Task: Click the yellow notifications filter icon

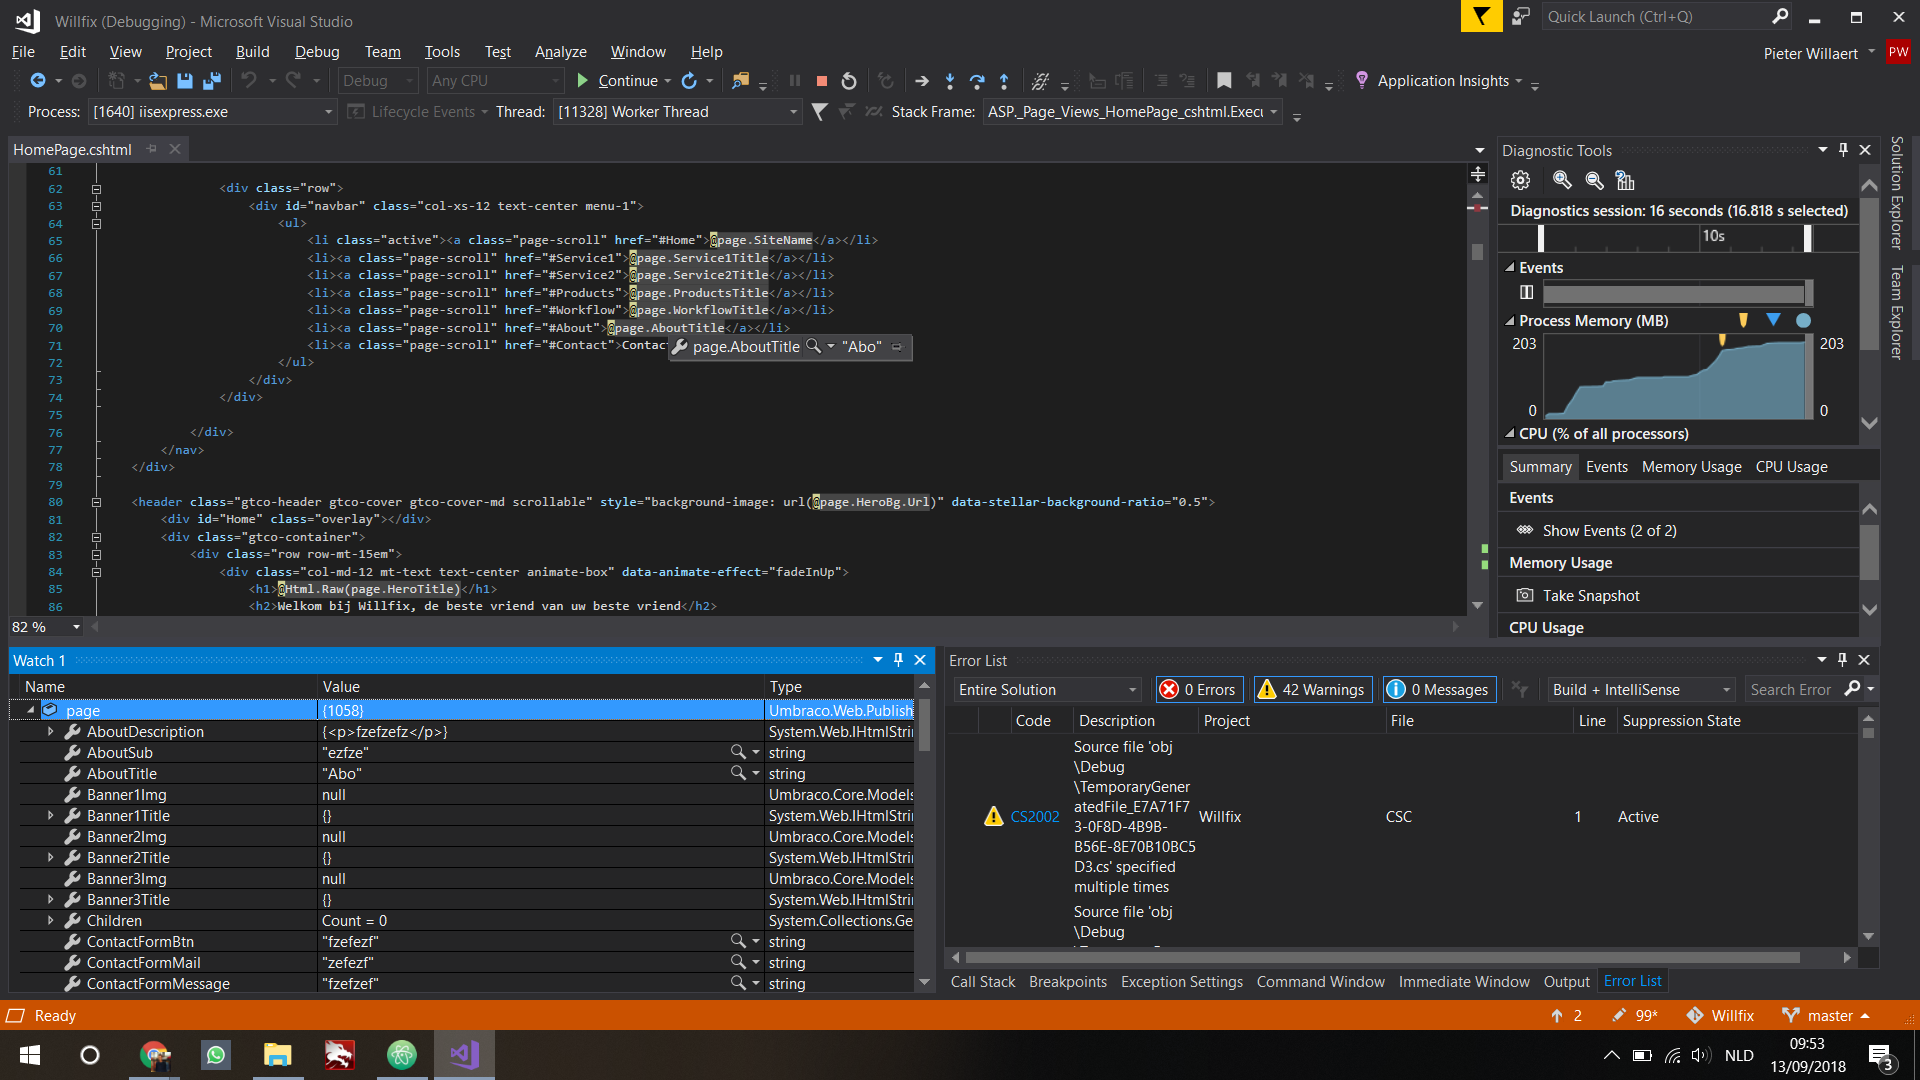Action: 1481,16
